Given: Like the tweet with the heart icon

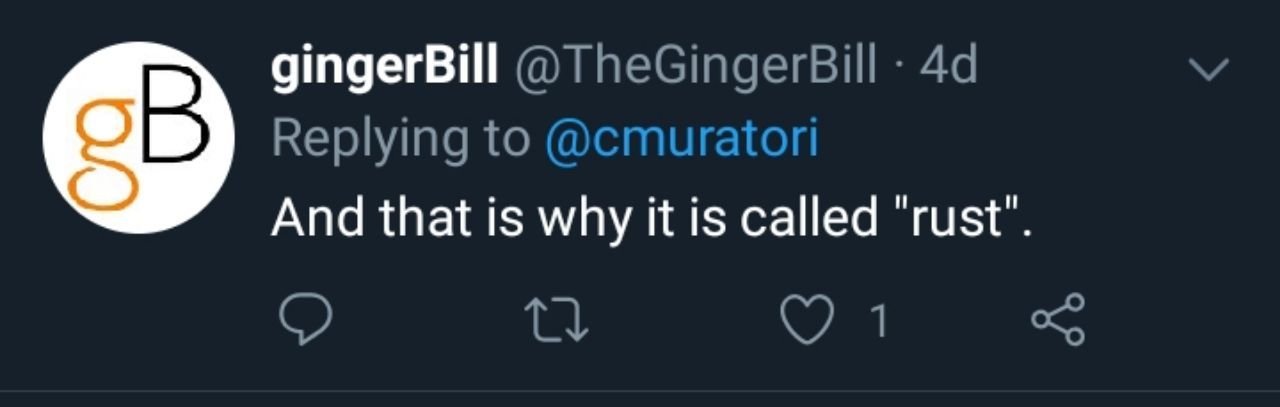Looking at the screenshot, I should (805, 321).
